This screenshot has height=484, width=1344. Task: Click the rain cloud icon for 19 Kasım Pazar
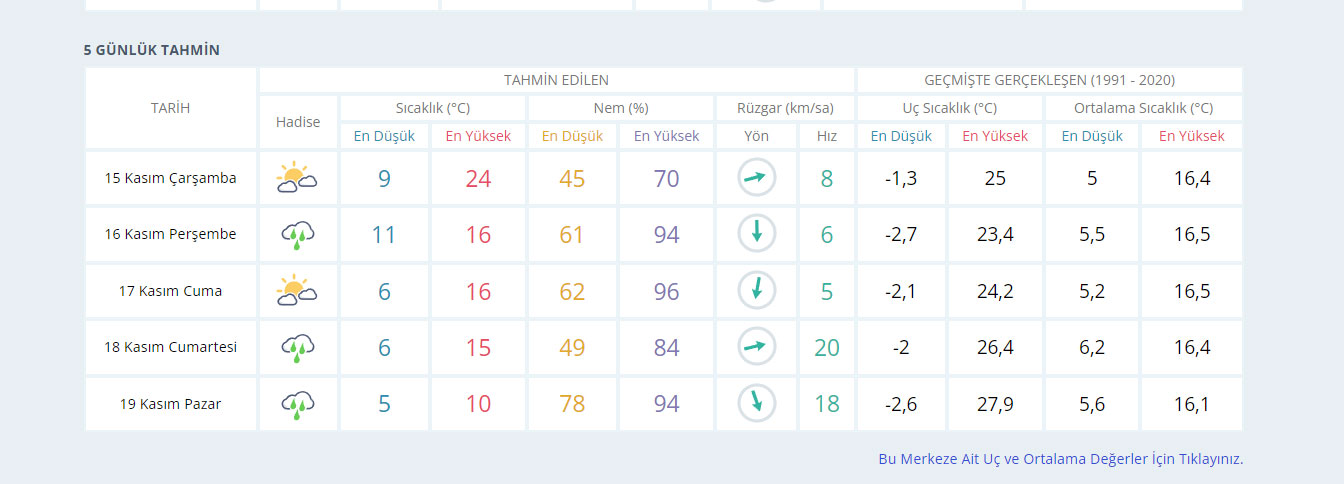click(x=297, y=404)
